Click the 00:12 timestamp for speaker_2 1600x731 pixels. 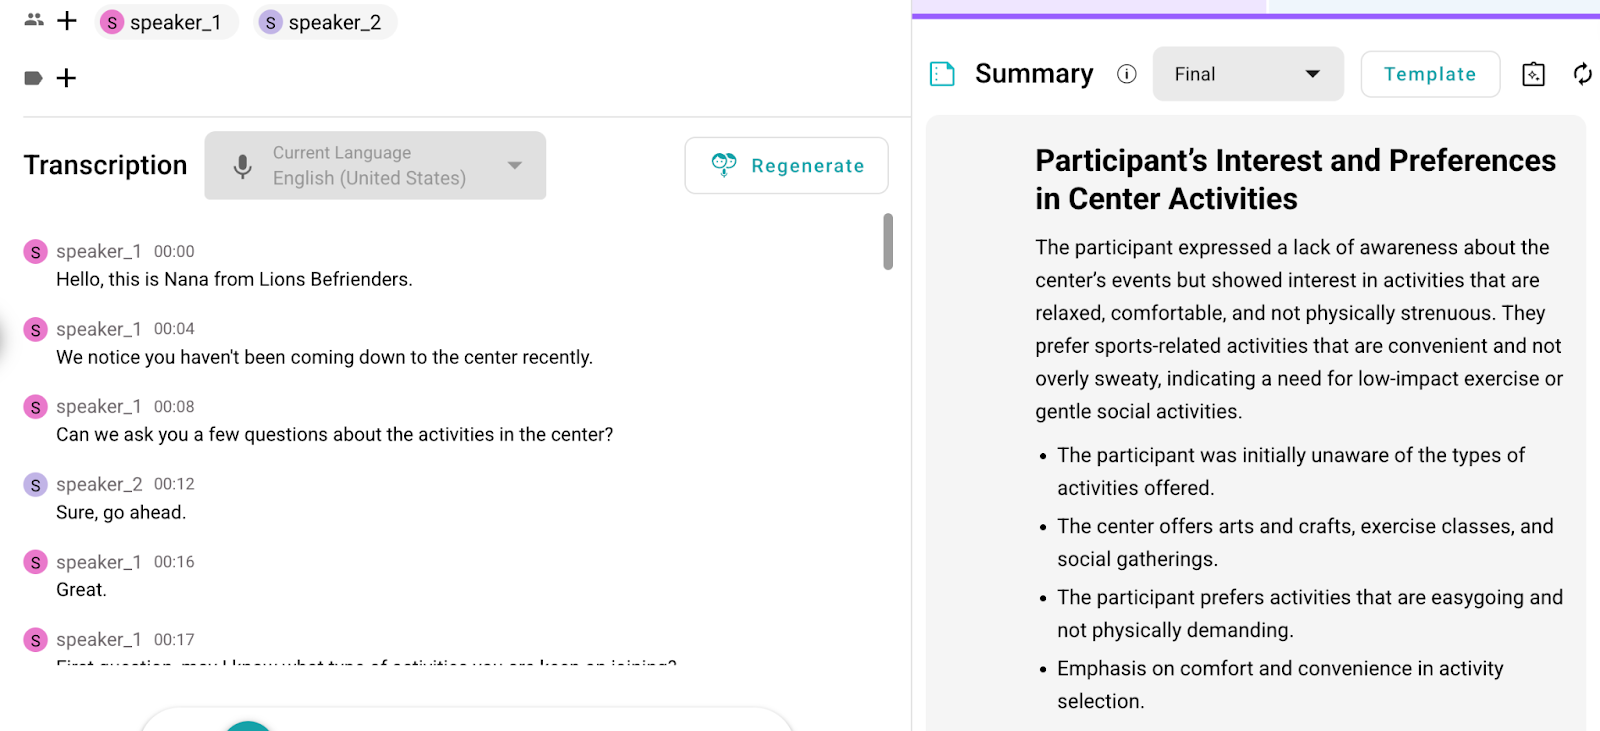point(174,484)
